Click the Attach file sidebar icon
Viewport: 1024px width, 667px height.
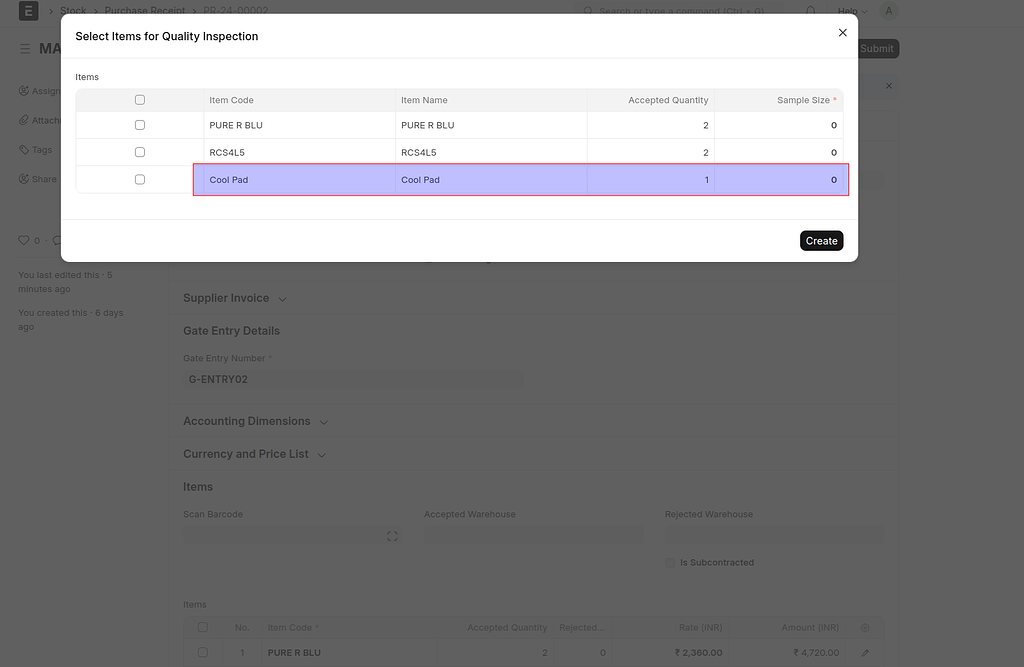[22, 120]
